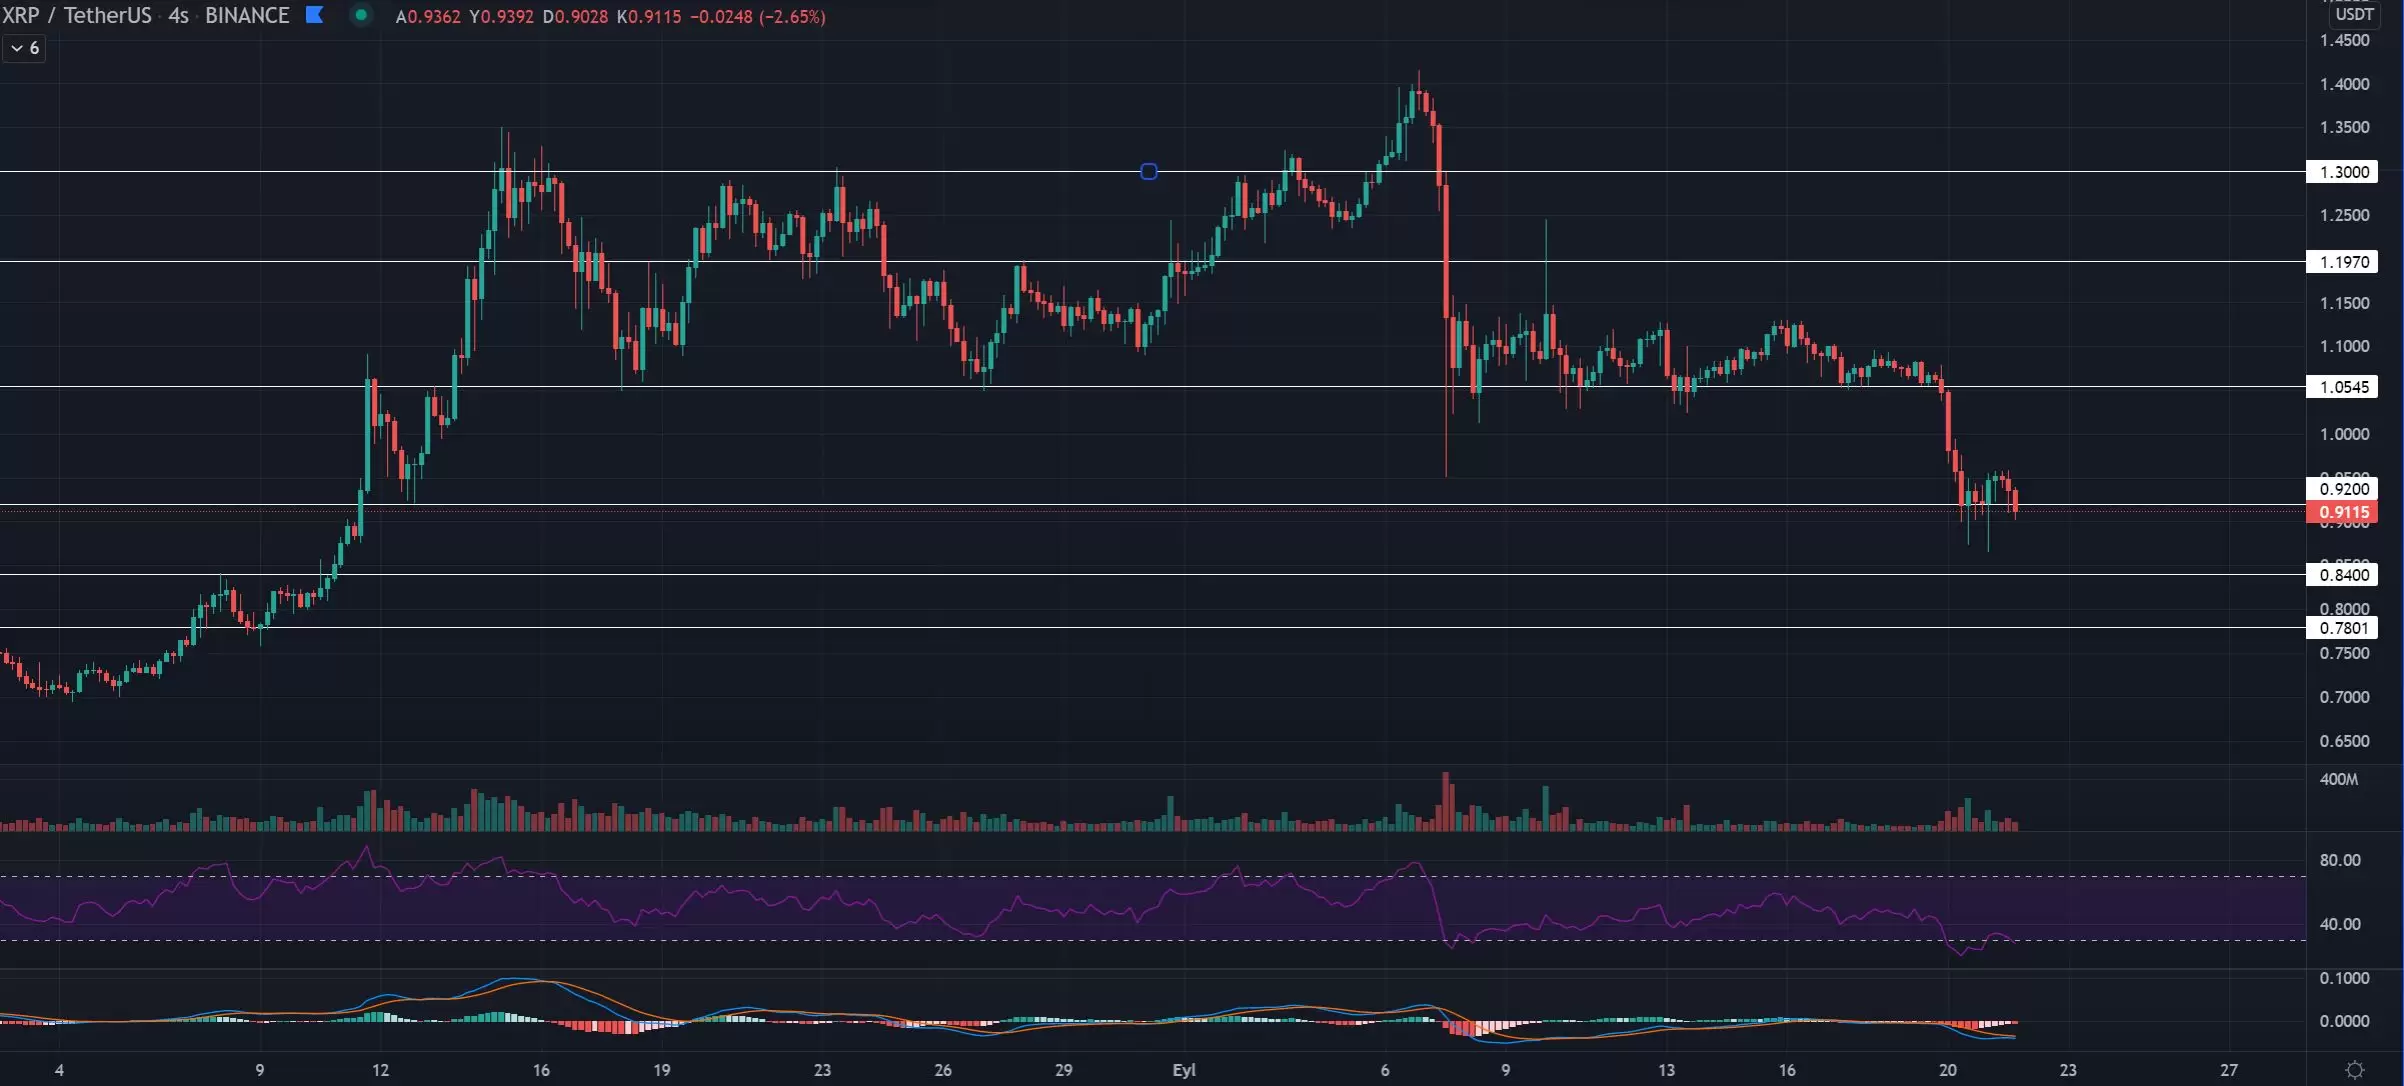Click the 4s interval label in title
The width and height of the screenshot is (2404, 1086).
pyautogui.click(x=178, y=15)
